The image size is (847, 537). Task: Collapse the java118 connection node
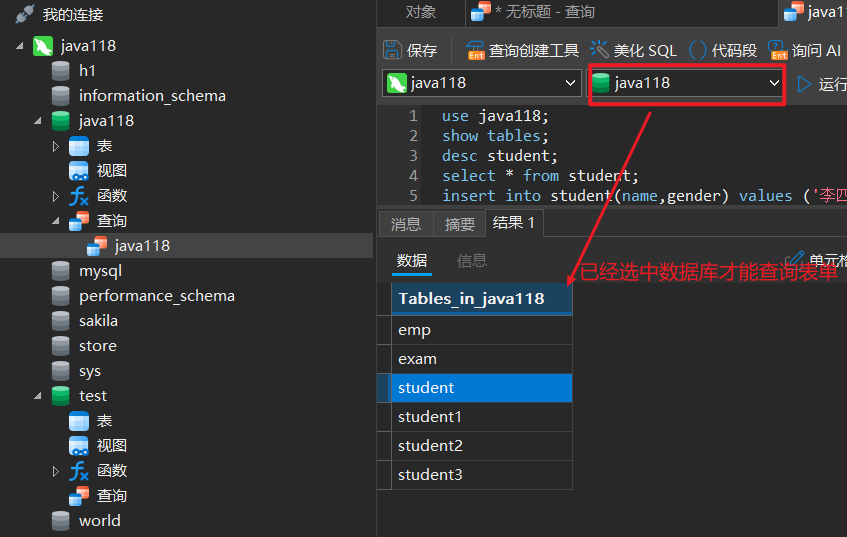[x=20, y=46]
